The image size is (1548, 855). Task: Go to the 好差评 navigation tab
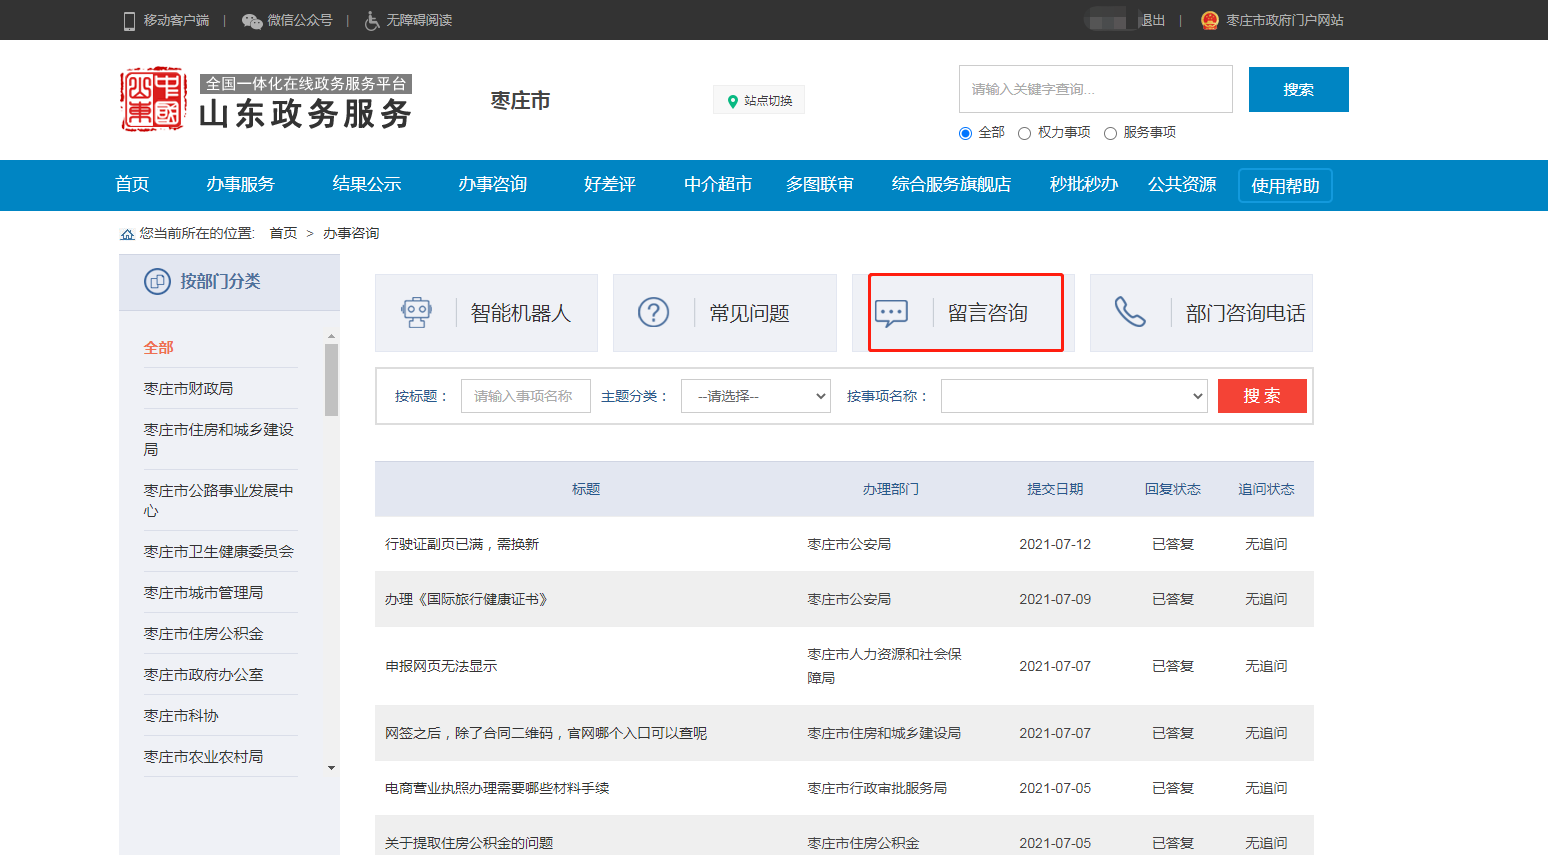(609, 185)
